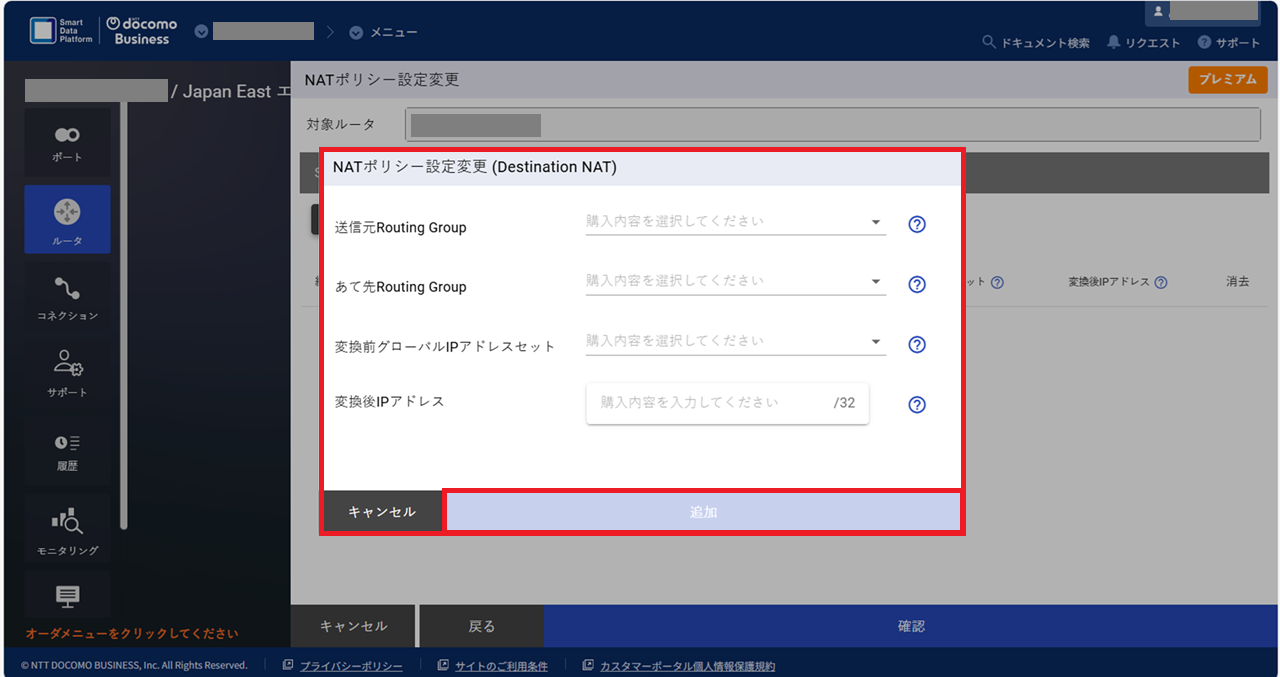This screenshot has height=677, width=1280.
Task: Click help icon for 送信元Routing Group
Action: [x=917, y=225]
